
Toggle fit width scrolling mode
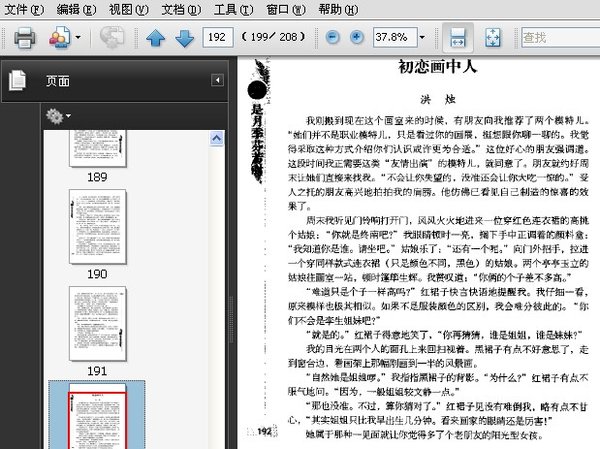point(458,38)
